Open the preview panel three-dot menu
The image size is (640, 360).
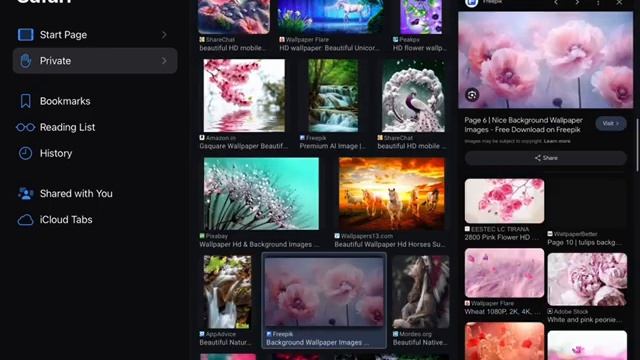(x=598, y=3)
